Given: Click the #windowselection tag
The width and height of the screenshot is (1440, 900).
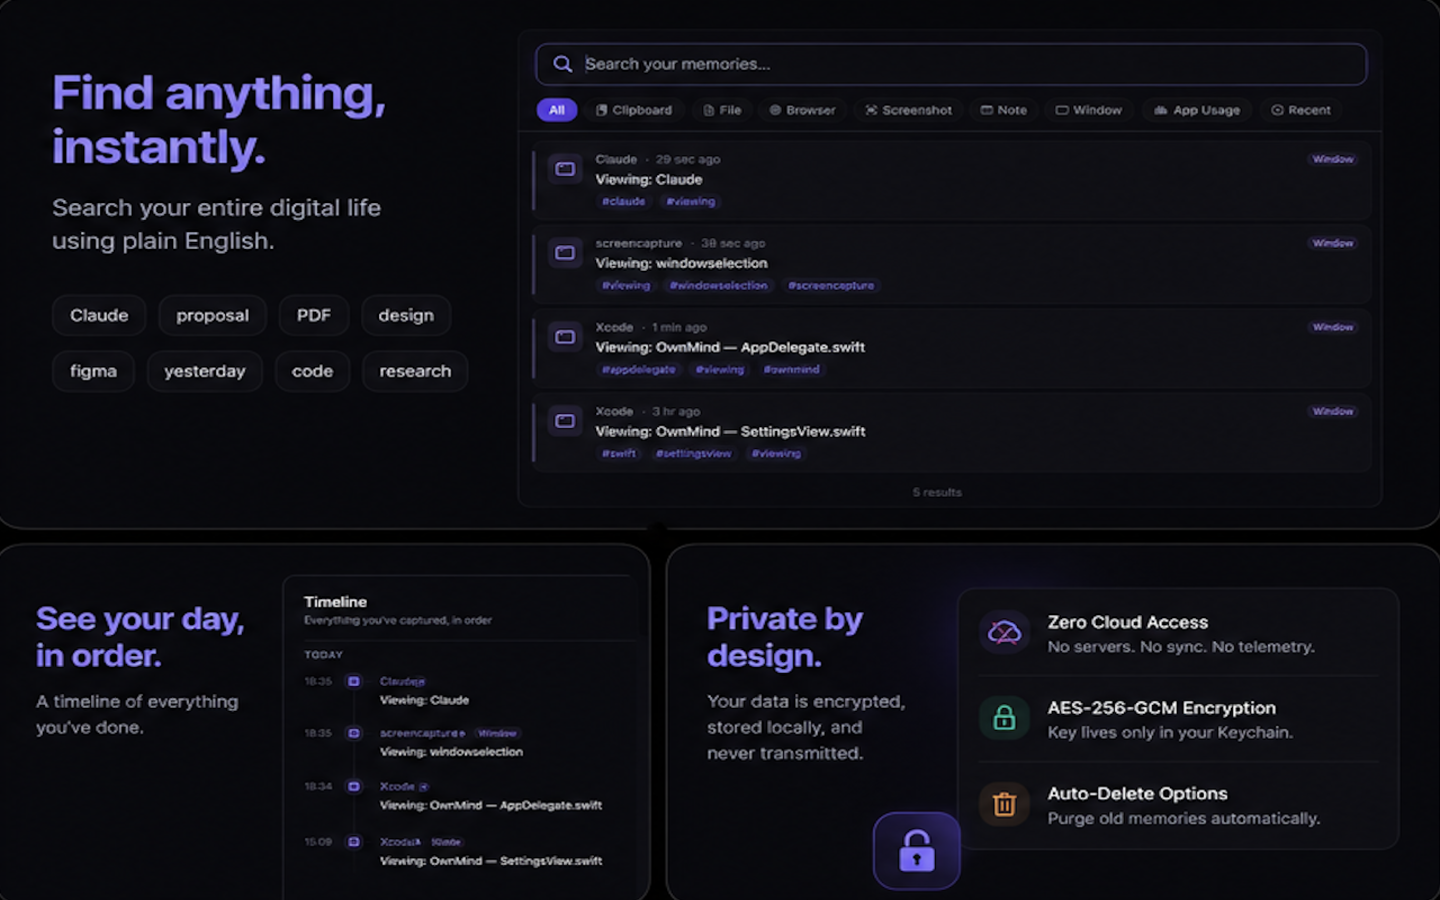Looking at the screenshot, I should [x=719, y=285].
